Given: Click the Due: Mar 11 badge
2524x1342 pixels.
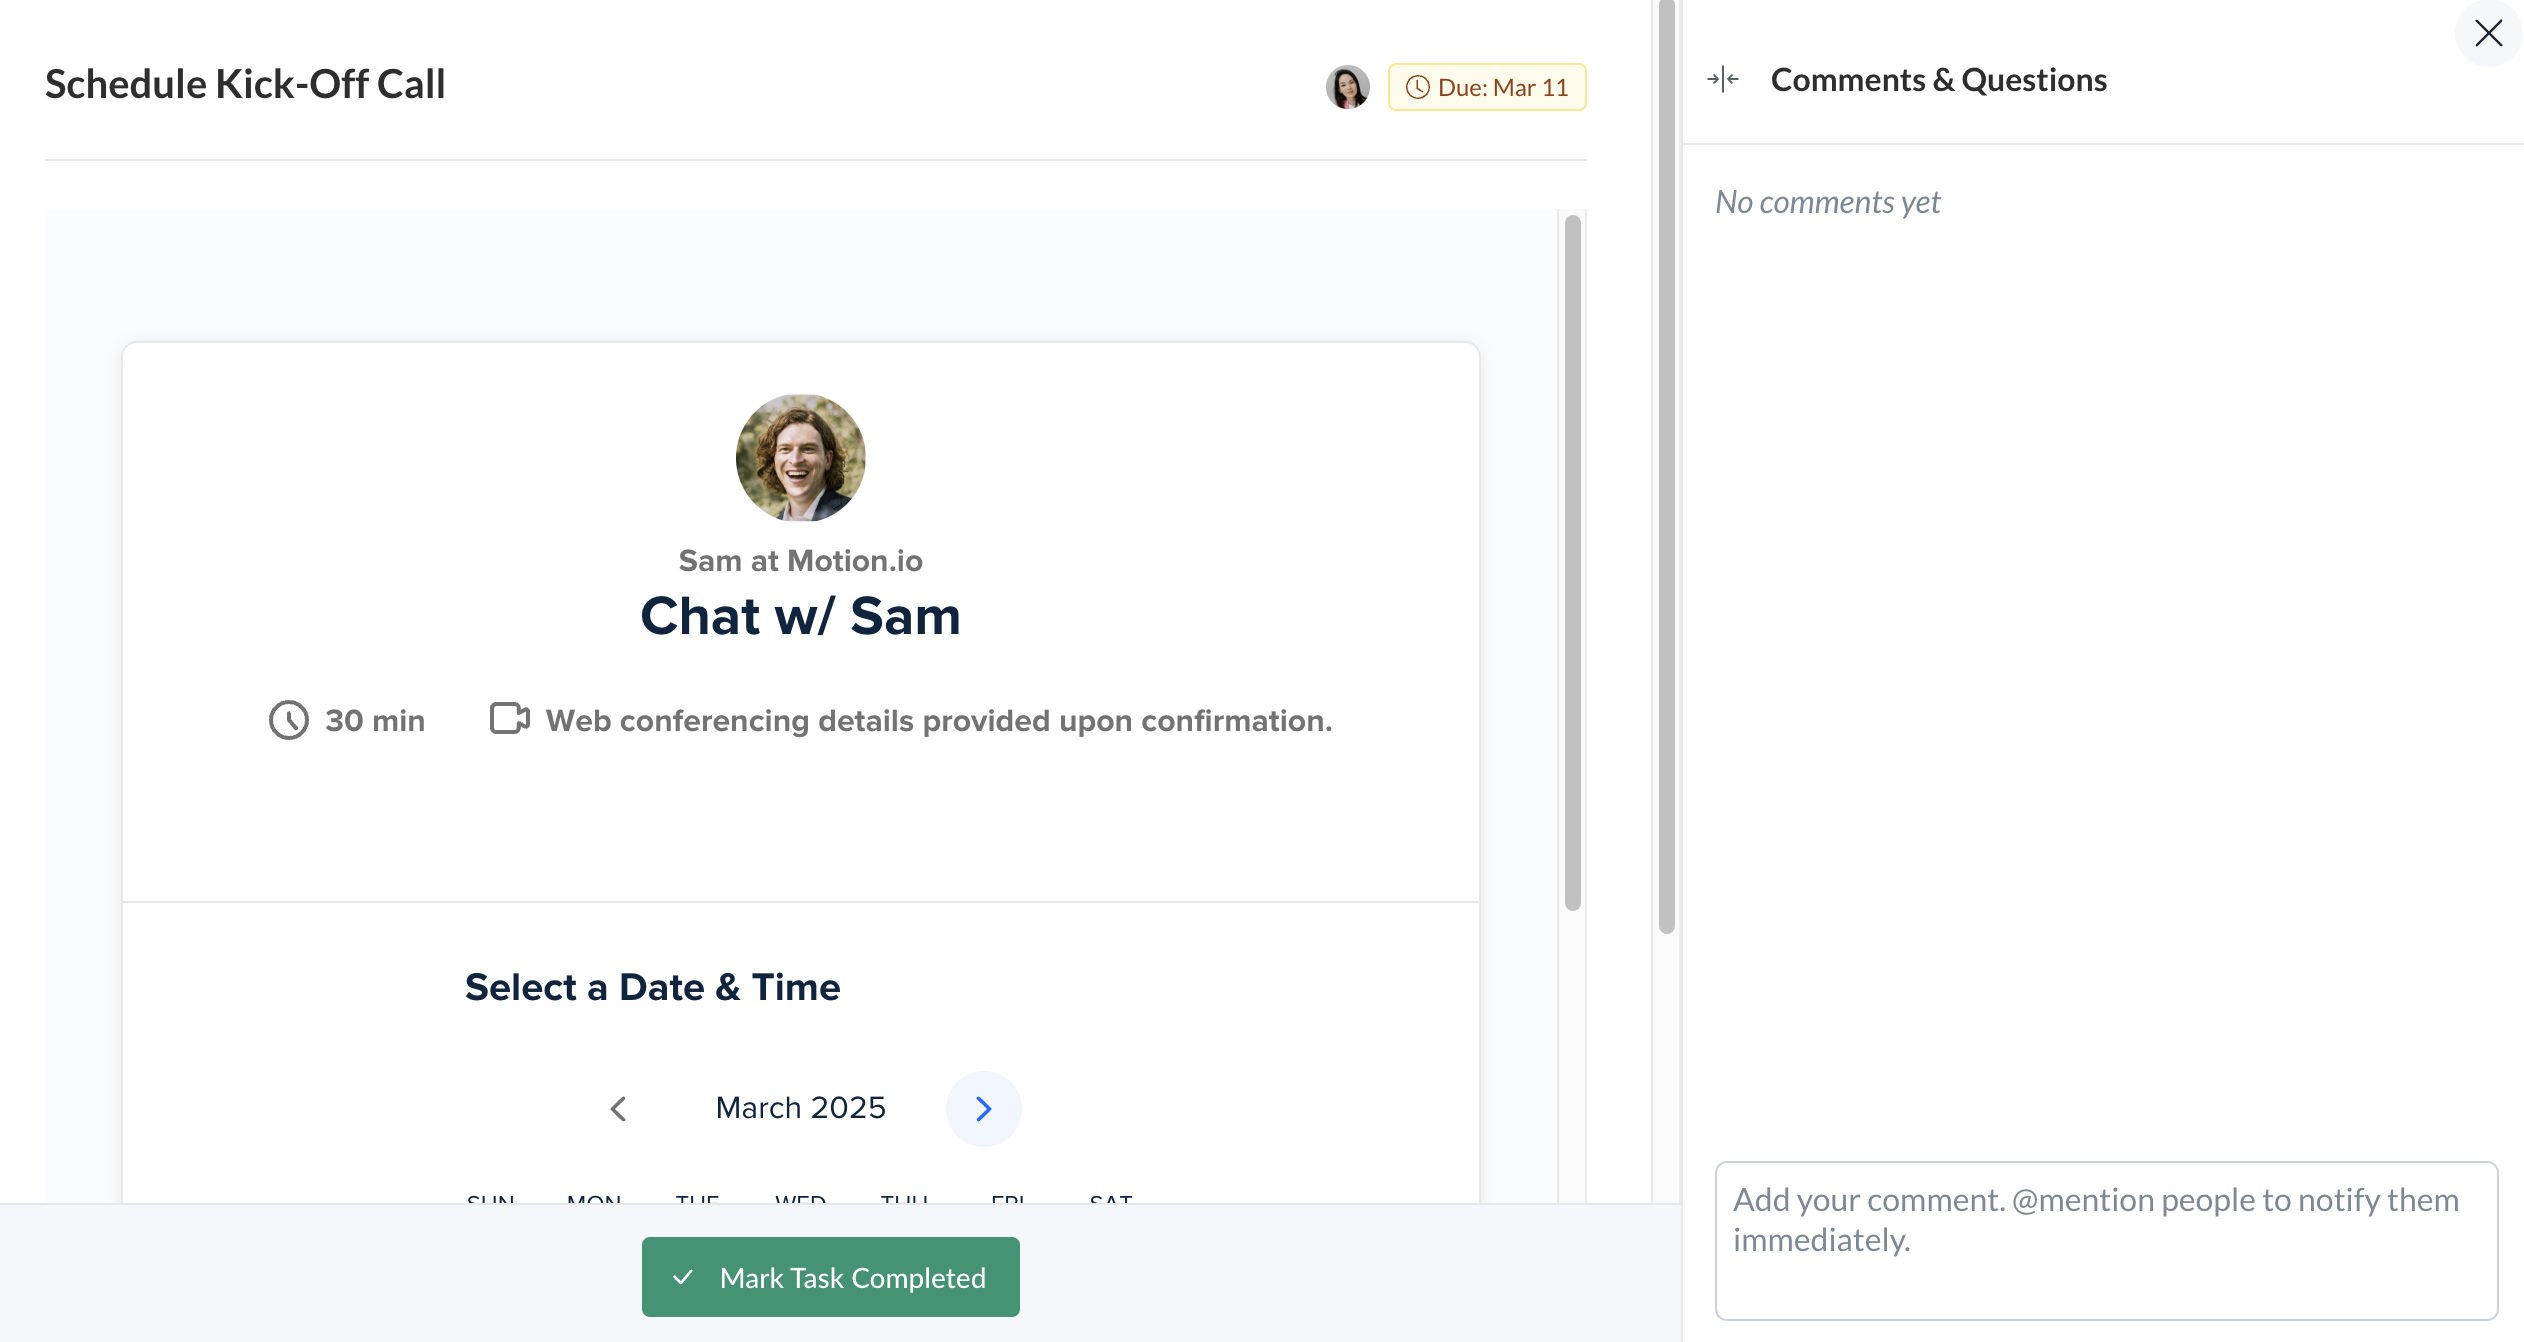Looking at the screenshot, I should pos(1487,87).
